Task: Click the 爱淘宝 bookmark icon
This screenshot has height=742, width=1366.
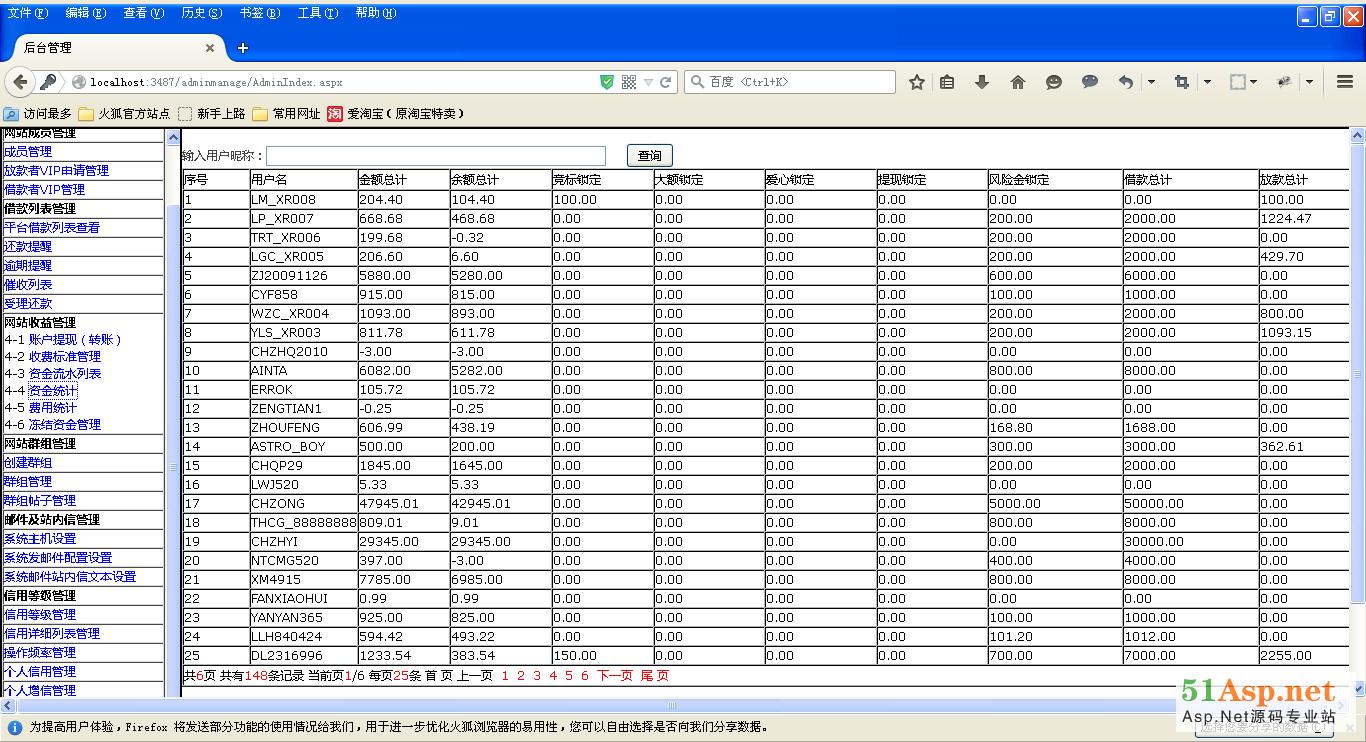Action: pos(335,114)
